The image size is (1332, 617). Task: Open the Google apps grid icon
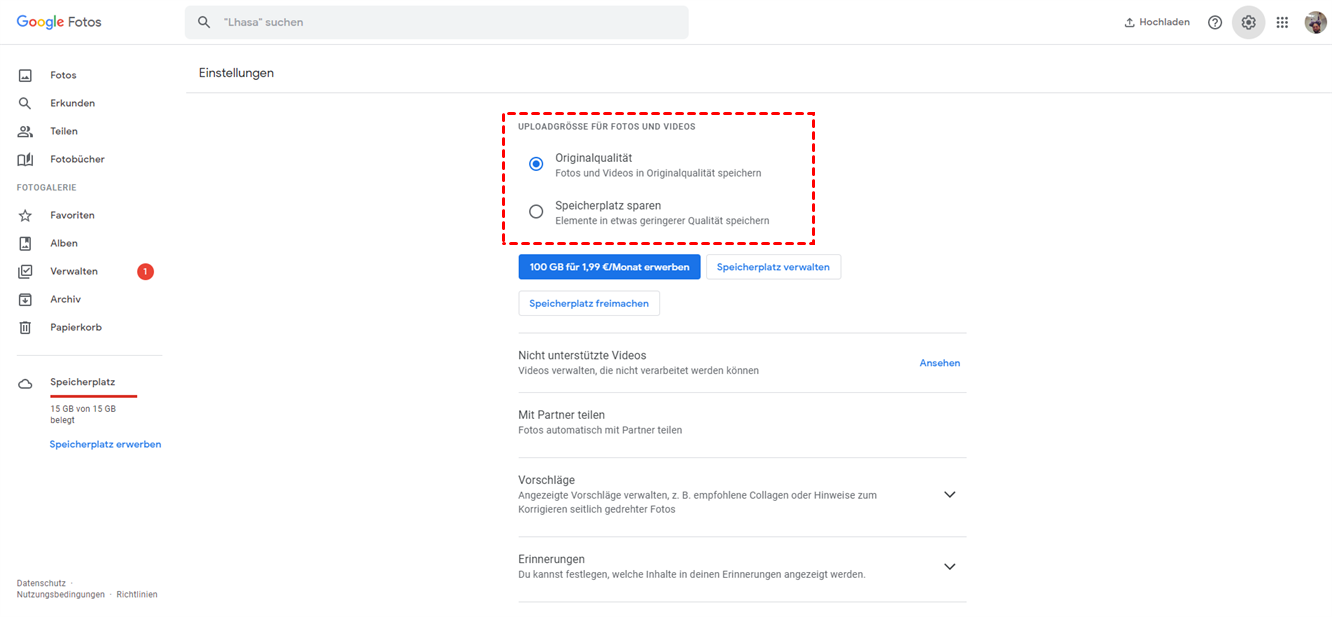pos(1282,22)
